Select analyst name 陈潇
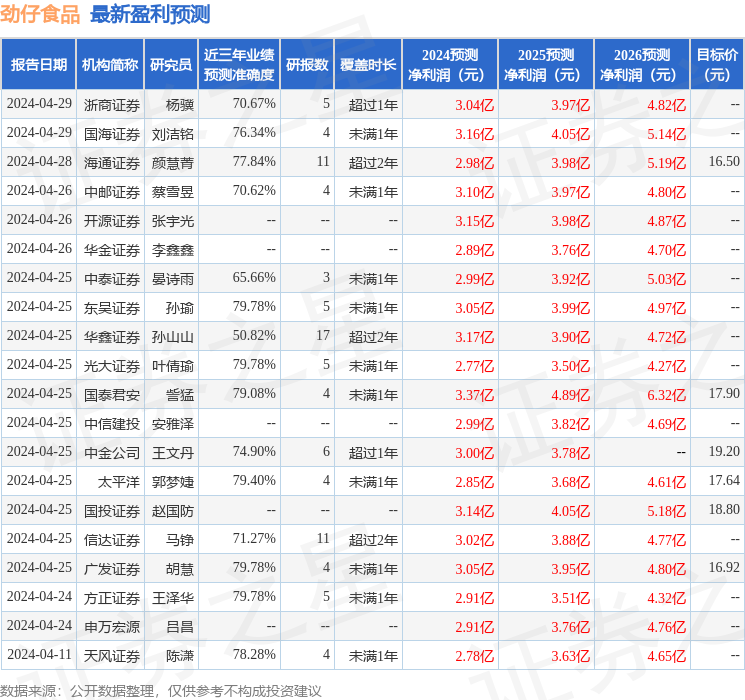 pyautogui.click(x=180, y=655)
